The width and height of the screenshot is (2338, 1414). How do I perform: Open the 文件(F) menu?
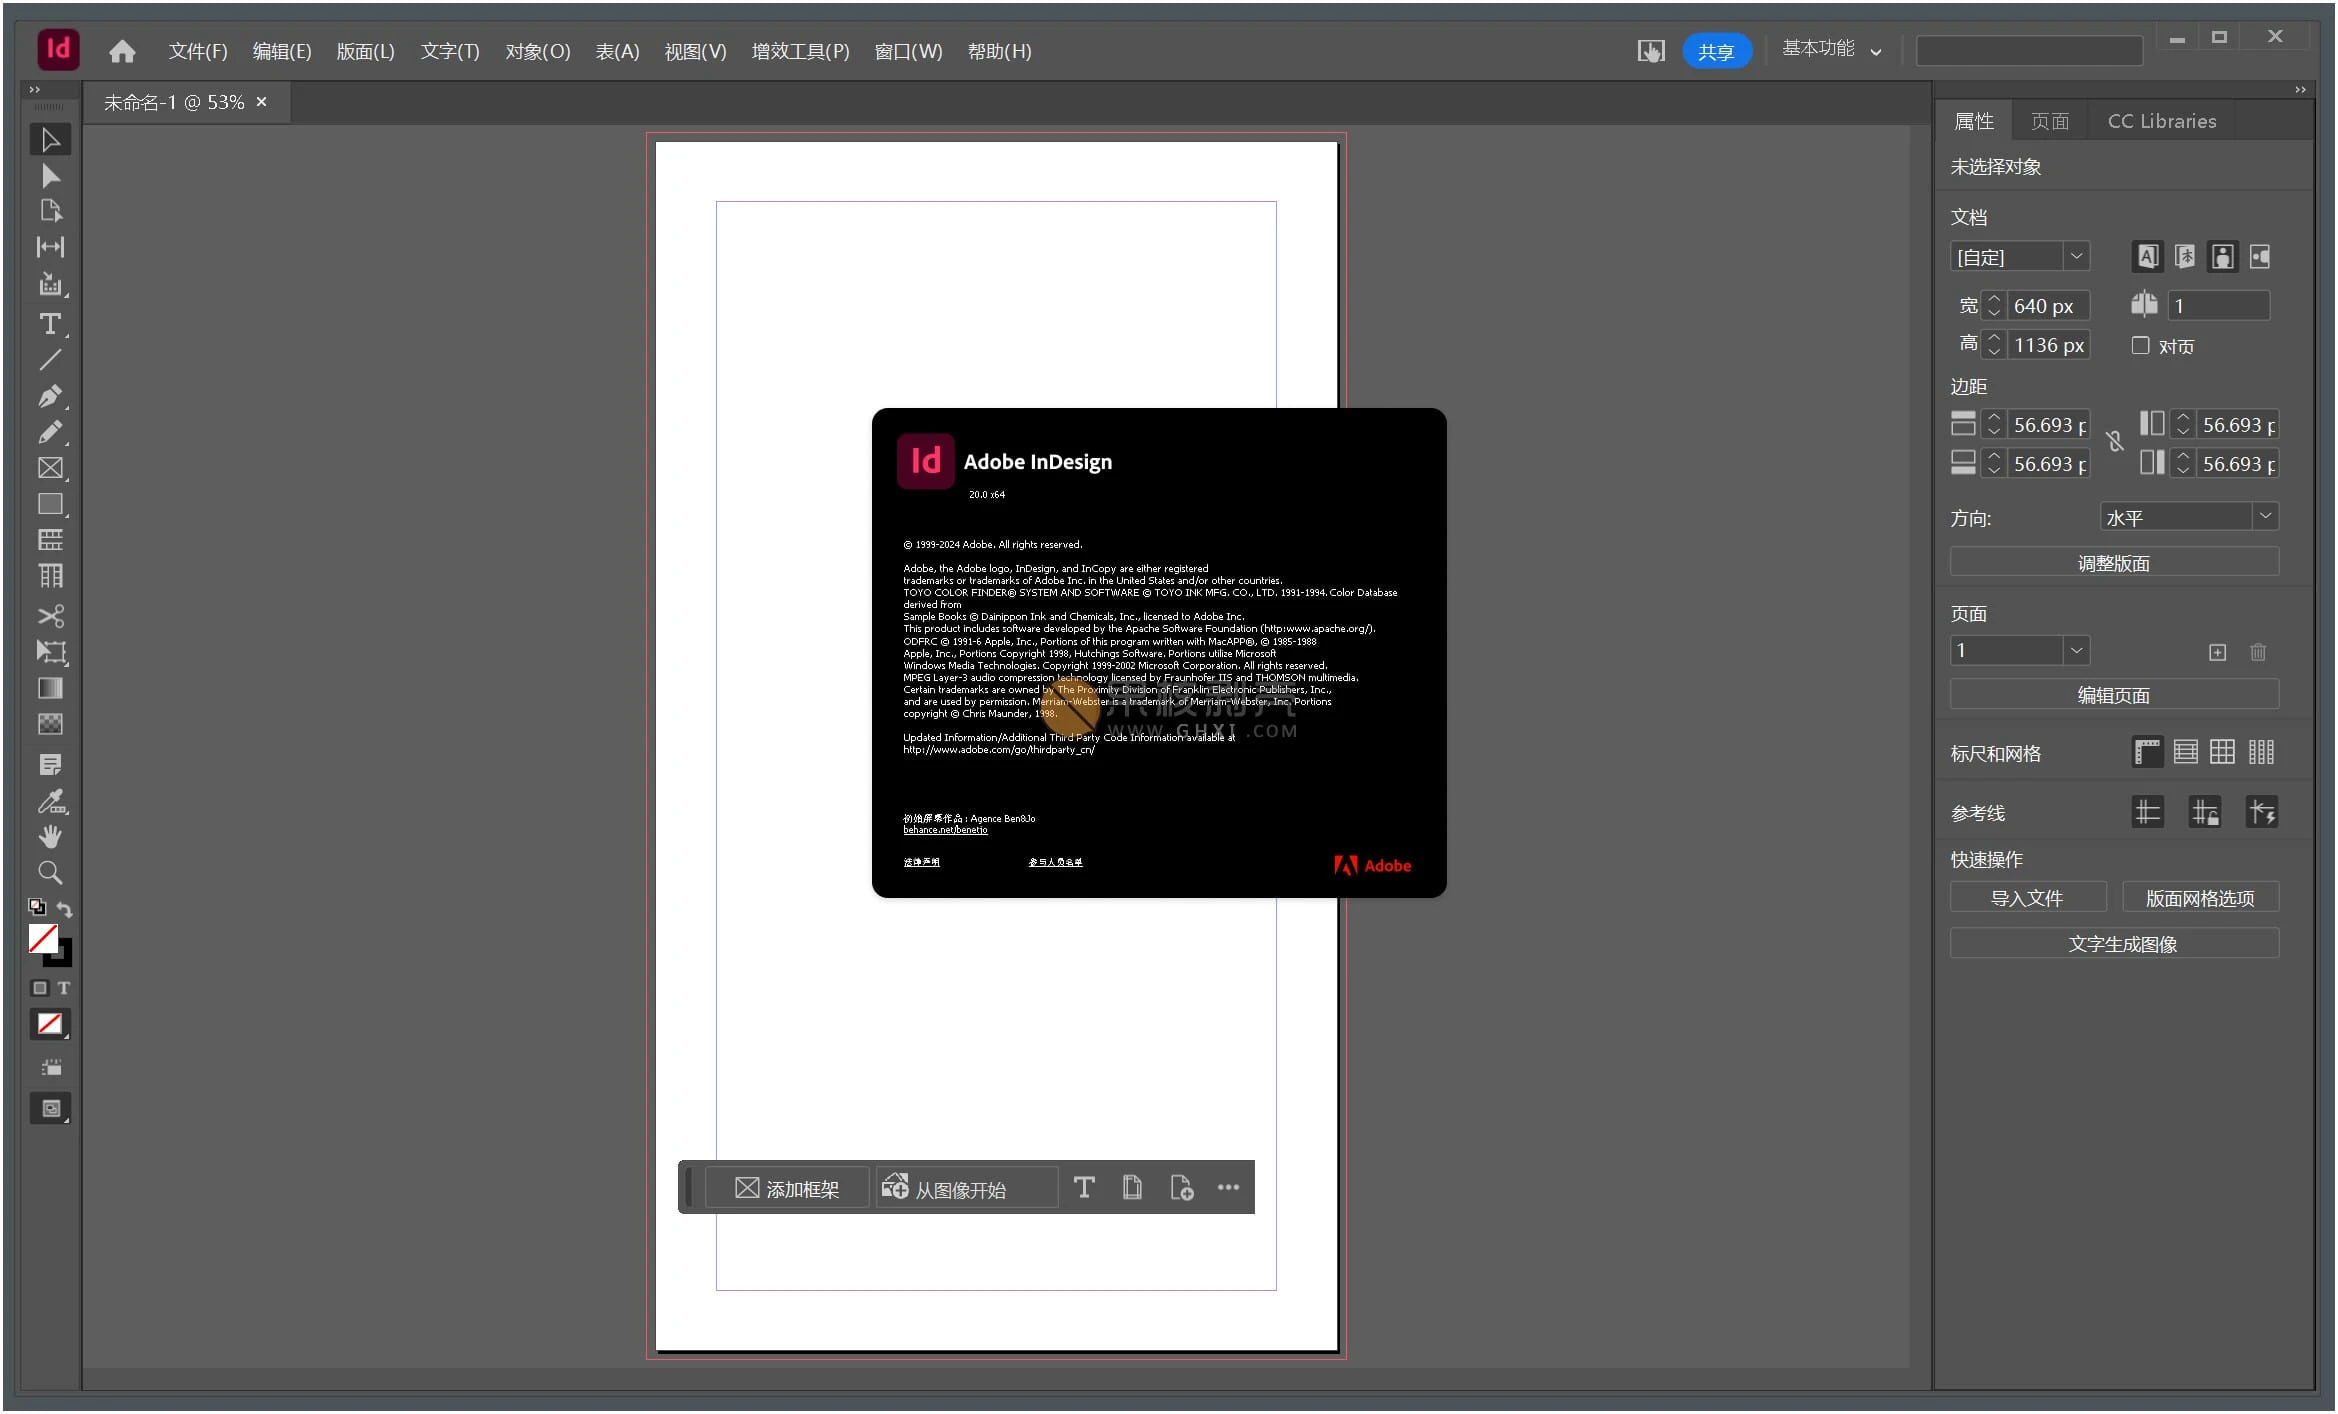[196, 50]
